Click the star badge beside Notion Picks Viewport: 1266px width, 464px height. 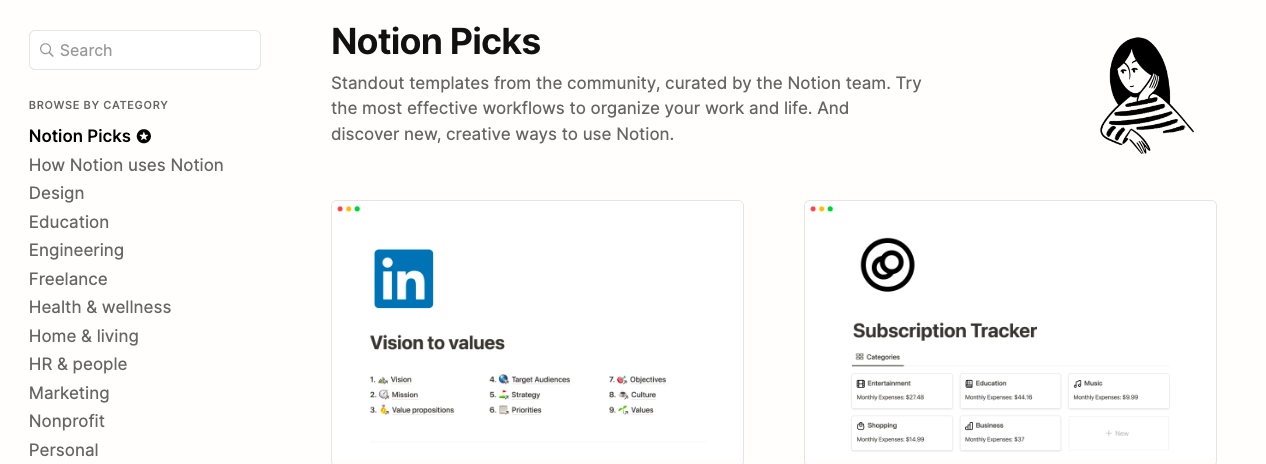click(144, 136)
